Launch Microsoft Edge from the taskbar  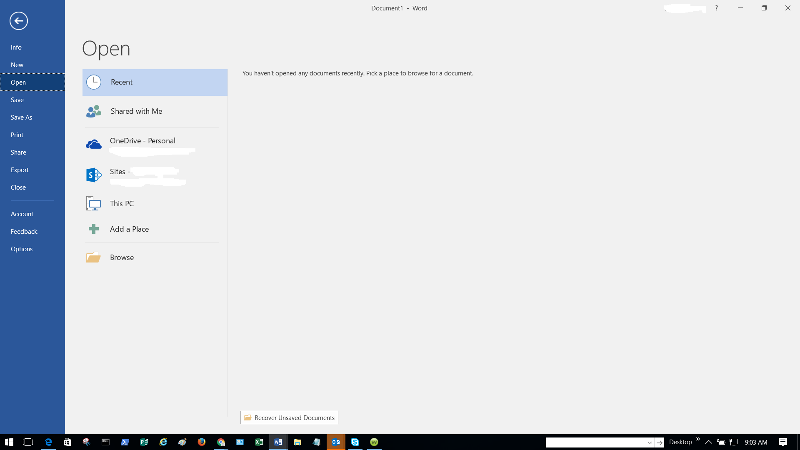(x=48, y=442)
